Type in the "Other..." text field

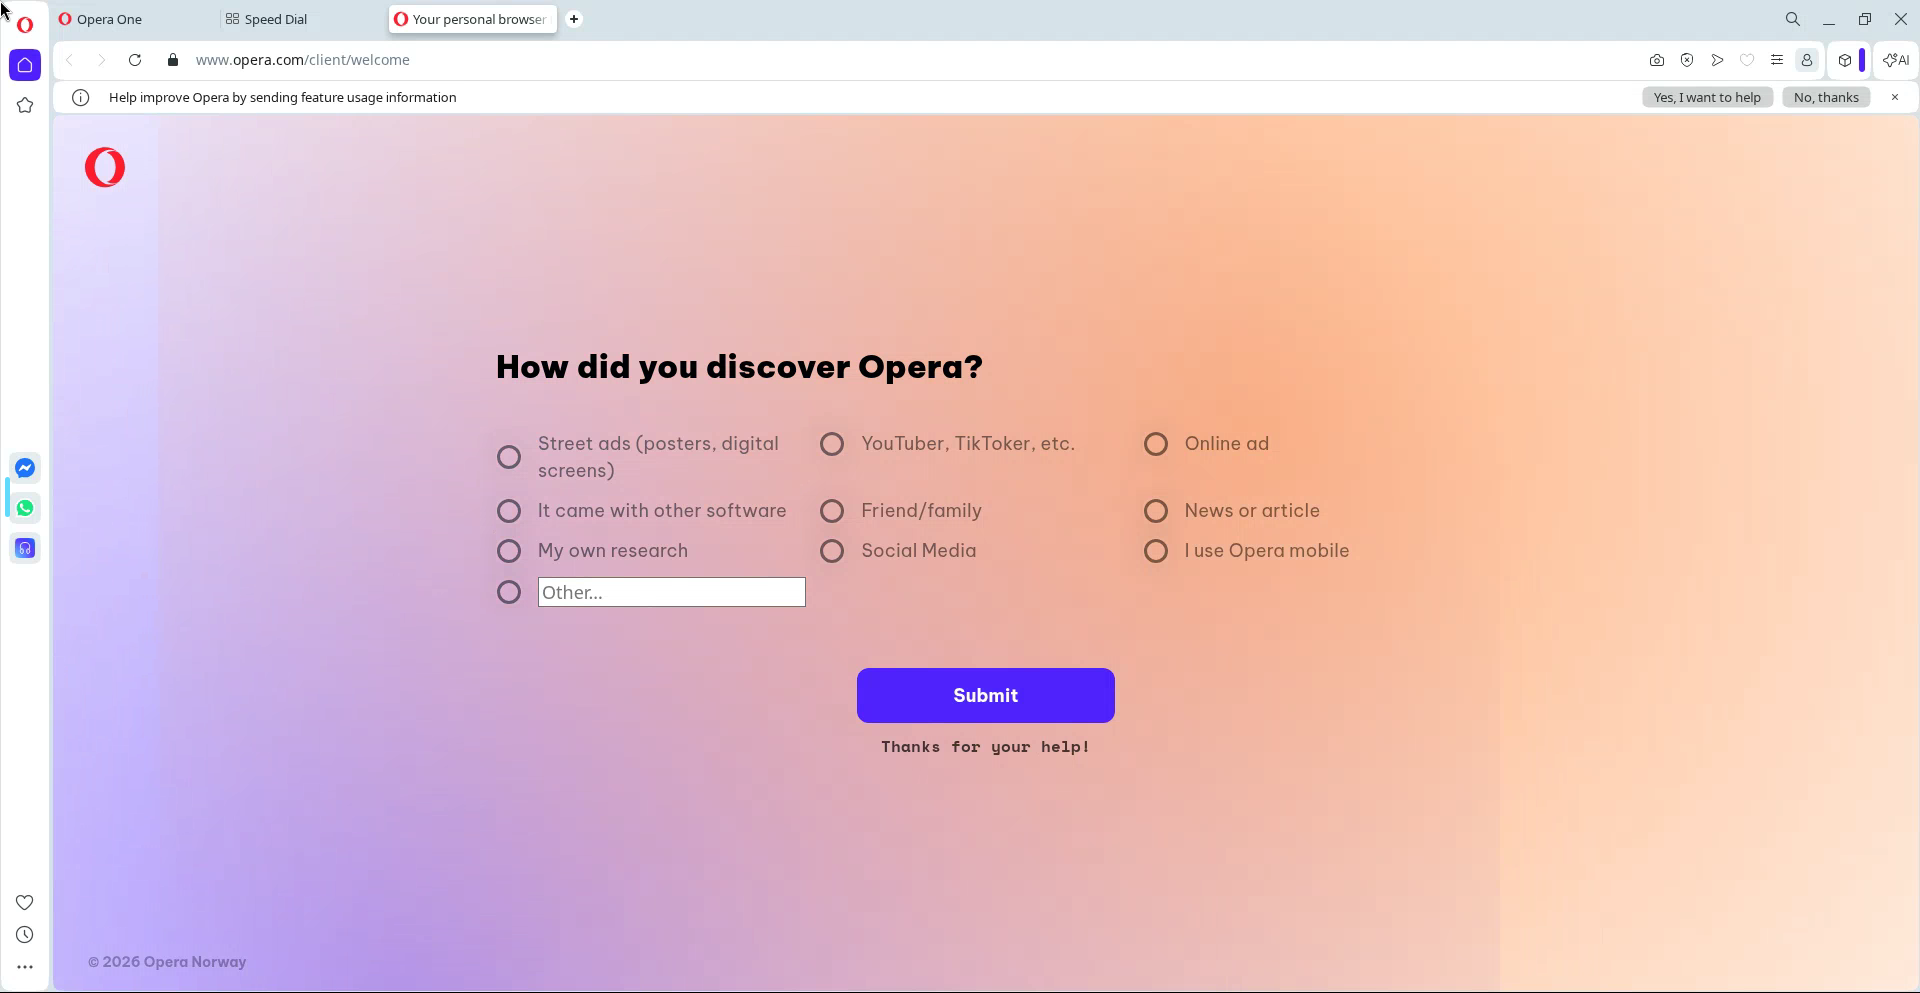pos(671,592)
